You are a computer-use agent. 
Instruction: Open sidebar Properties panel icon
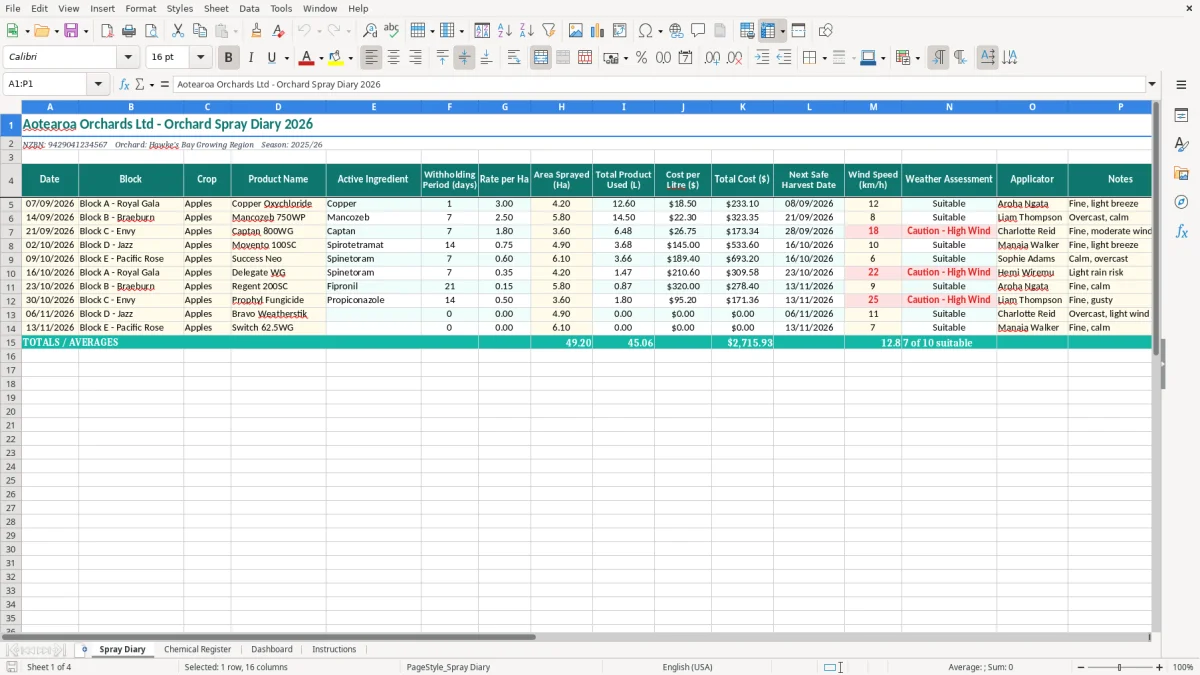1181,116
